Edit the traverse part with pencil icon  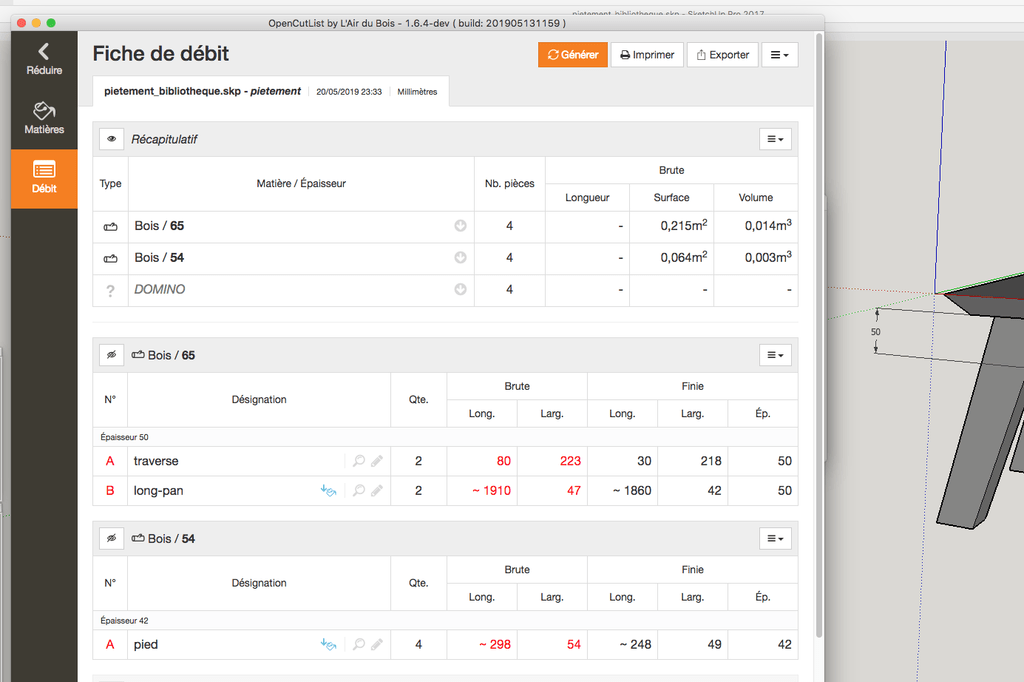pyautogui.click(x=377, y=461)
